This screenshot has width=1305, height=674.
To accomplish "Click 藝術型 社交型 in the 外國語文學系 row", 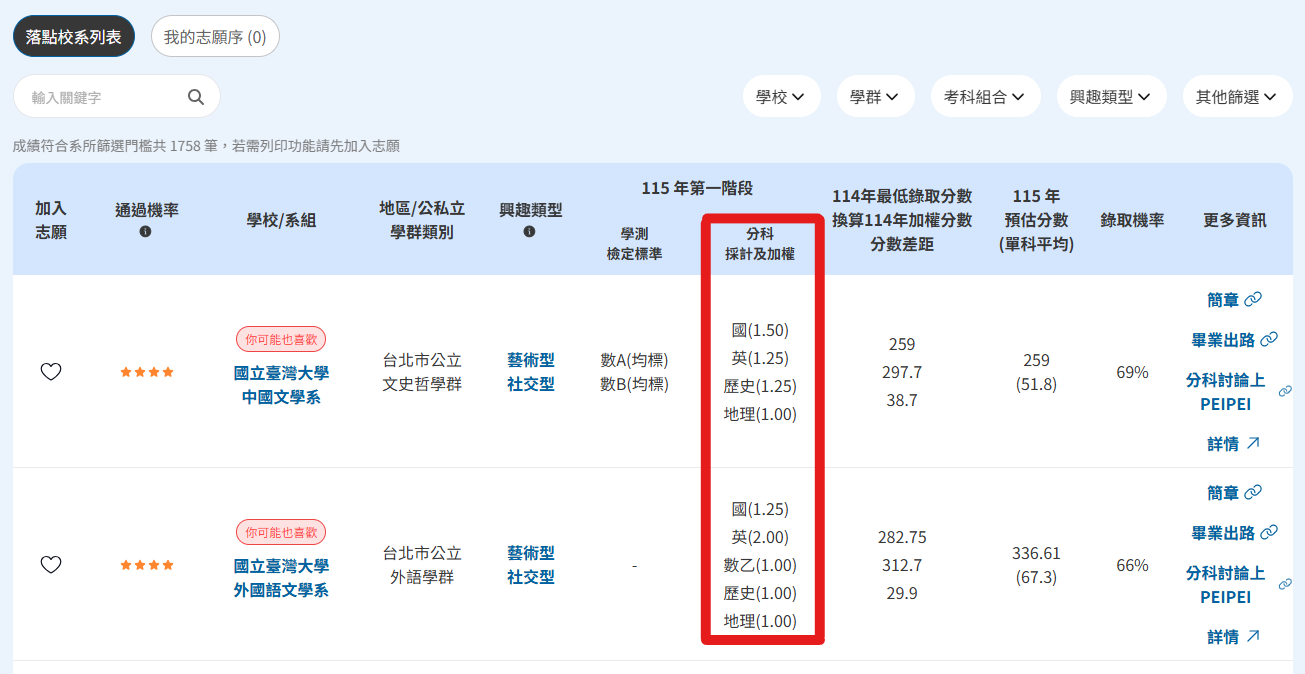I will tap(530, 565).
